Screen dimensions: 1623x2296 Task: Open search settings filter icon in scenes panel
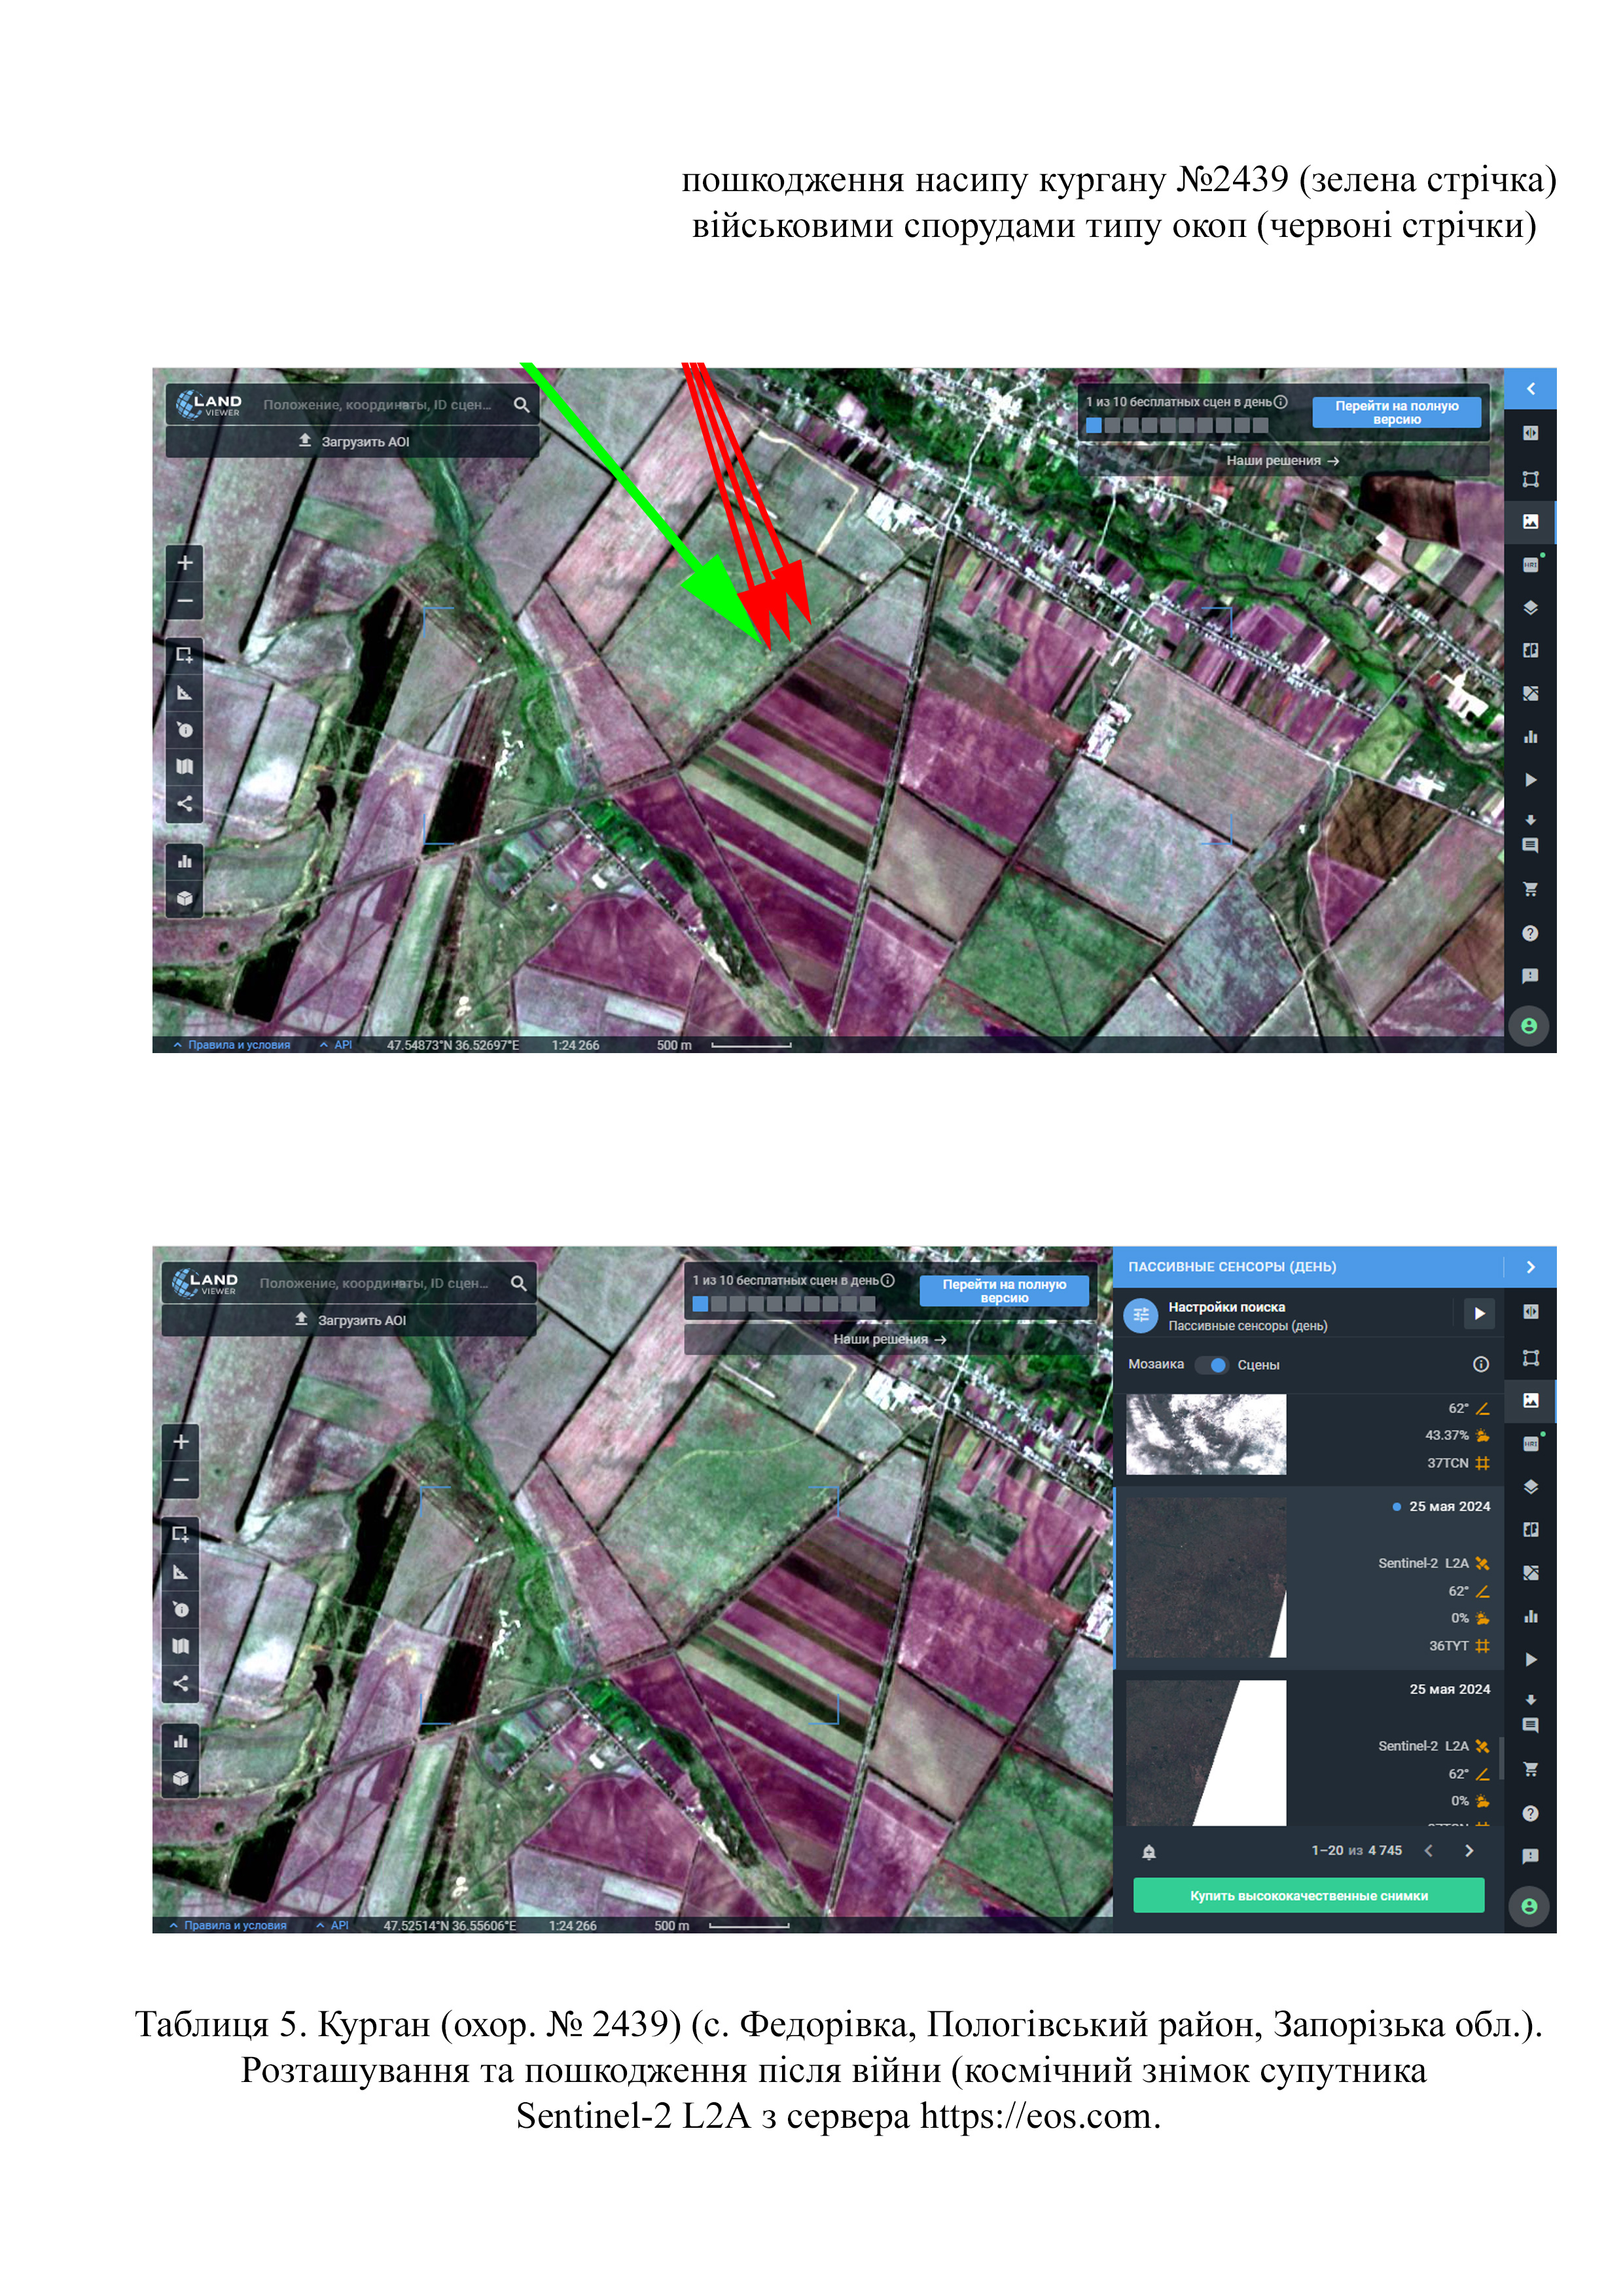pyautogui.click(x=1140, y=1315)
